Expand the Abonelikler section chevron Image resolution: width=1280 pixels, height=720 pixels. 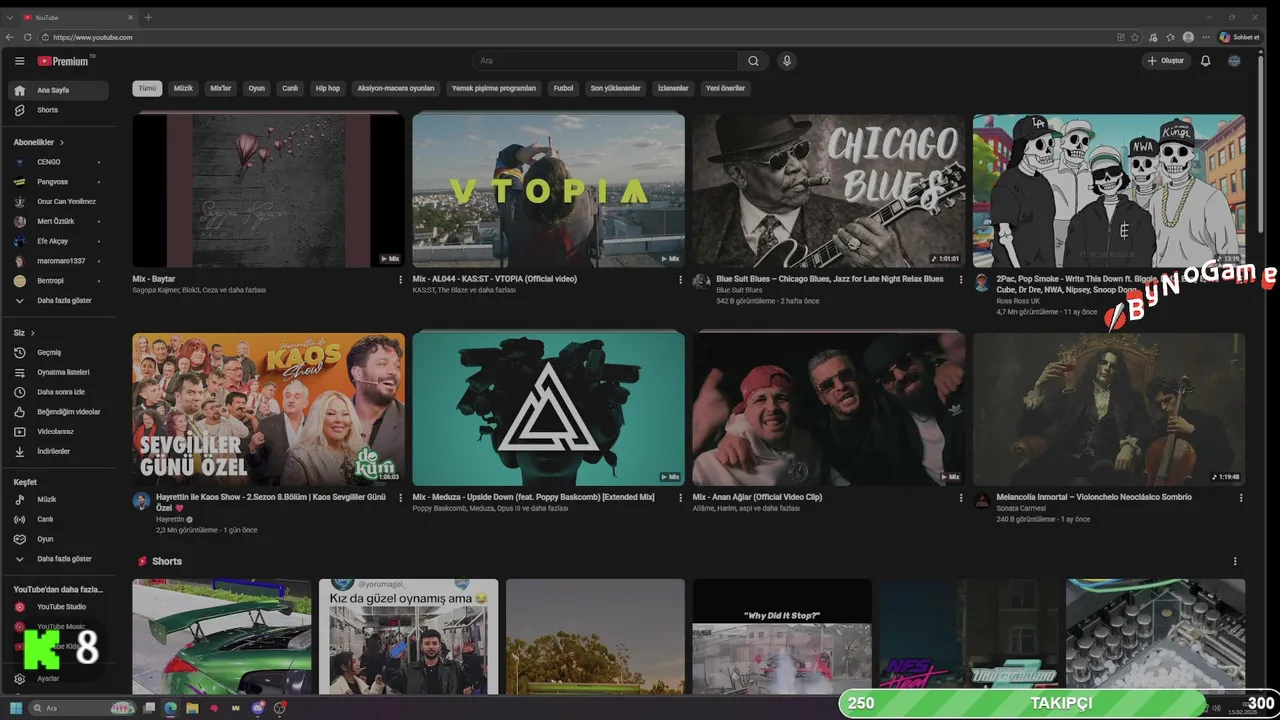[x=62, y=143]
